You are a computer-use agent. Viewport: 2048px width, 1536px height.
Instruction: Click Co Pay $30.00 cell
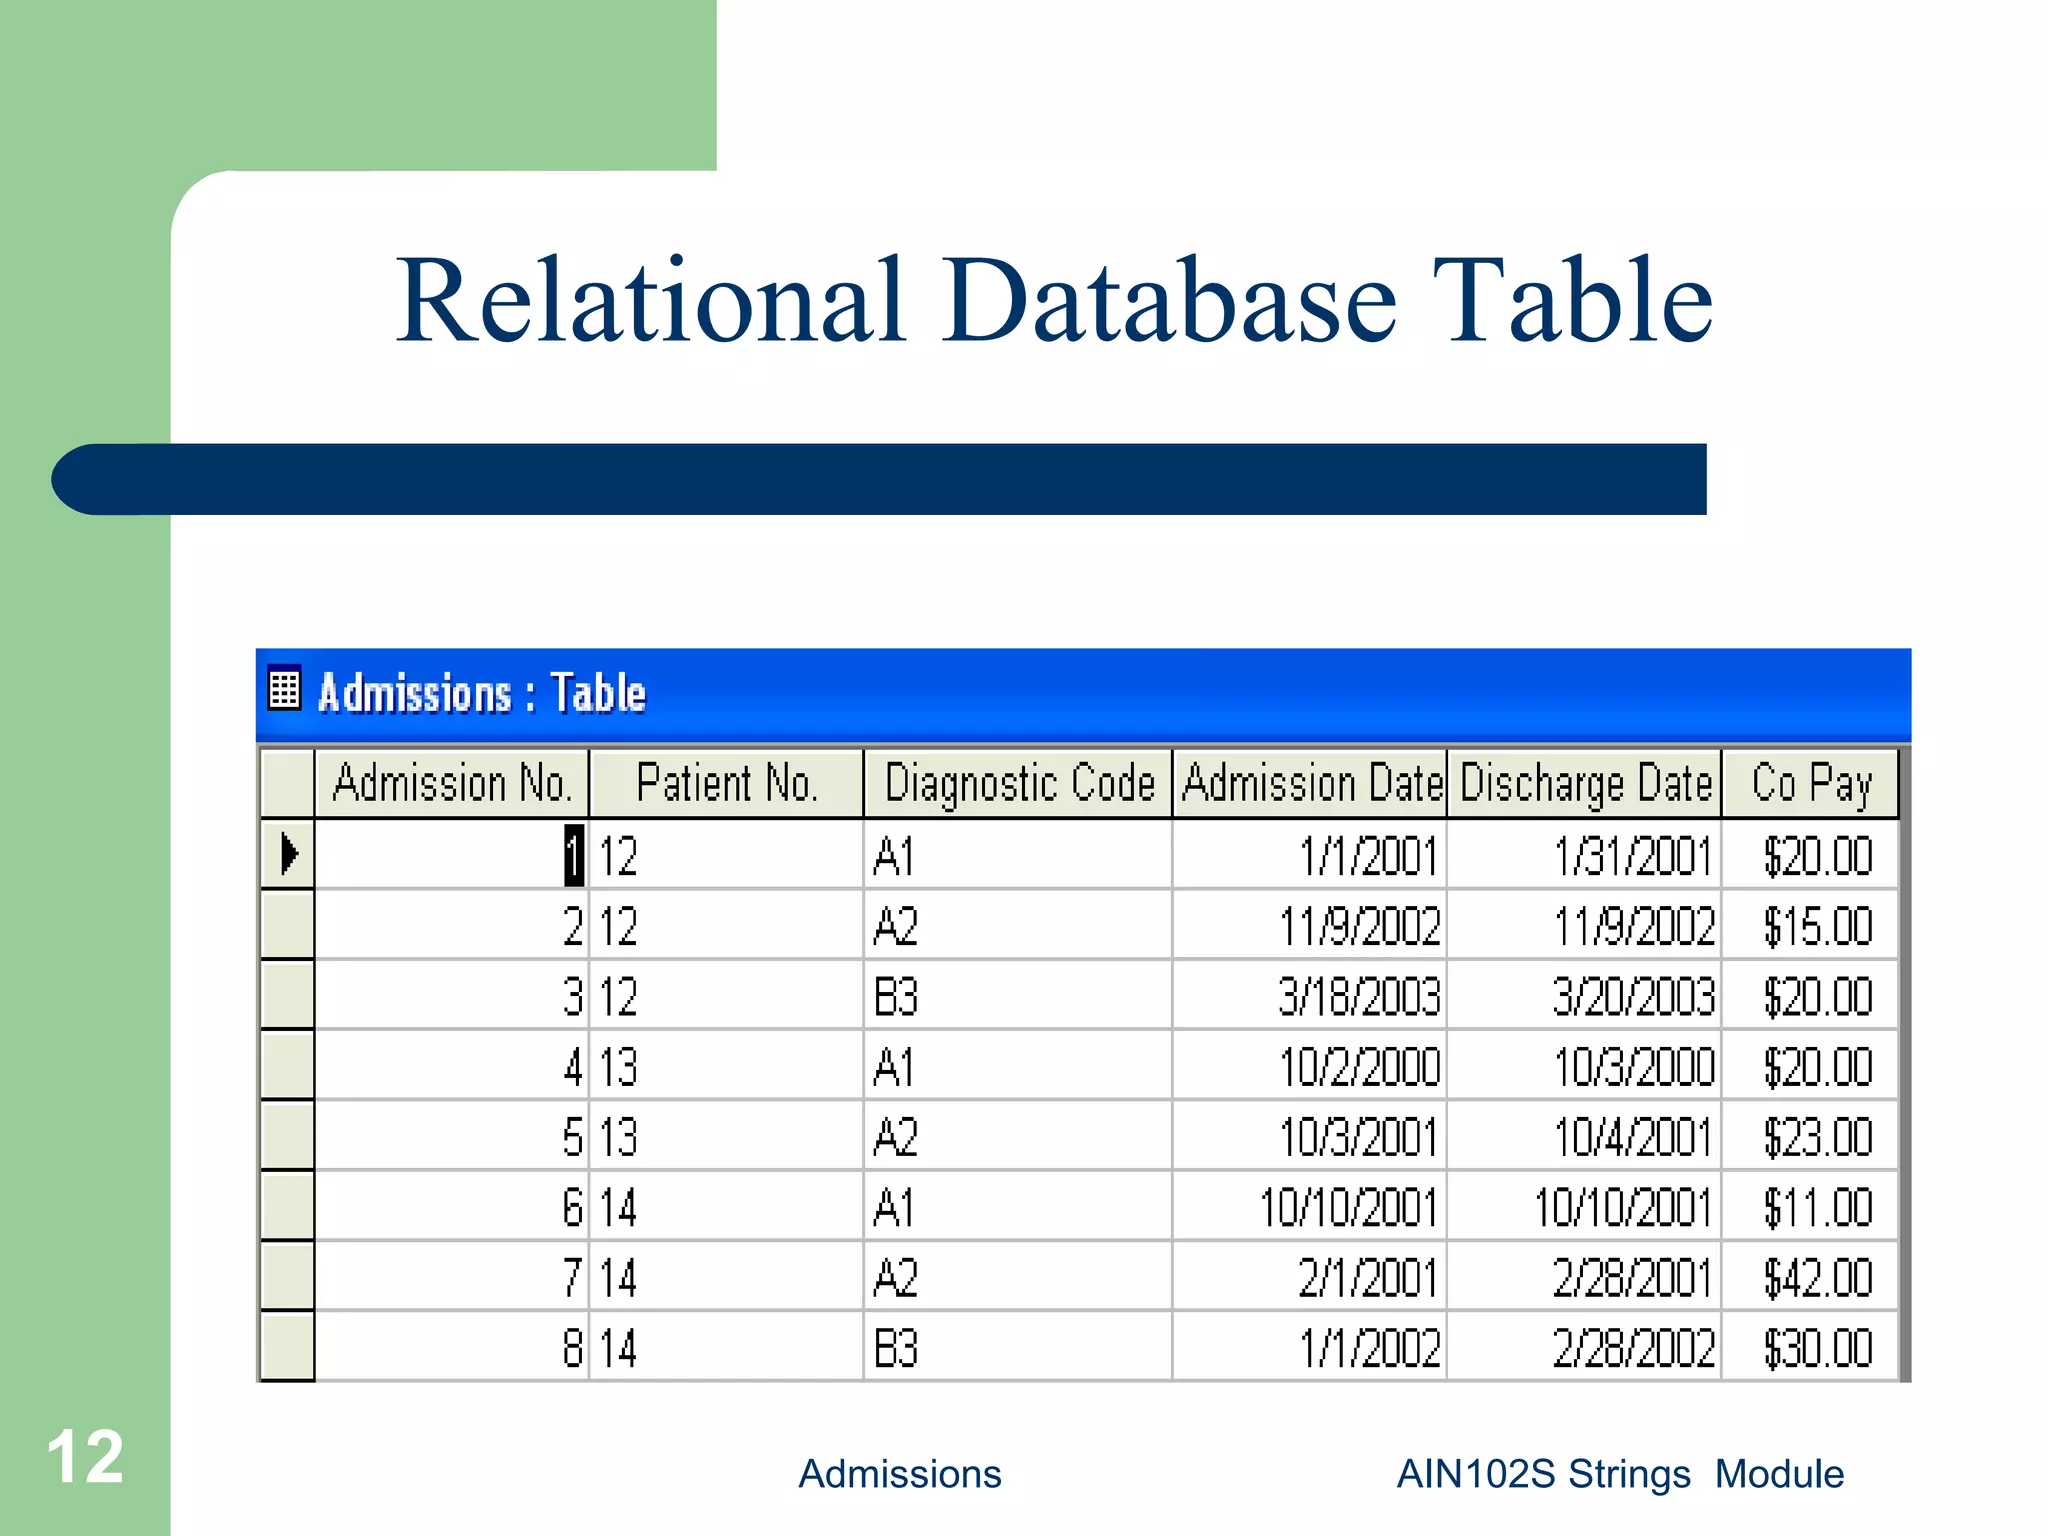[x=1811, y=1347]
